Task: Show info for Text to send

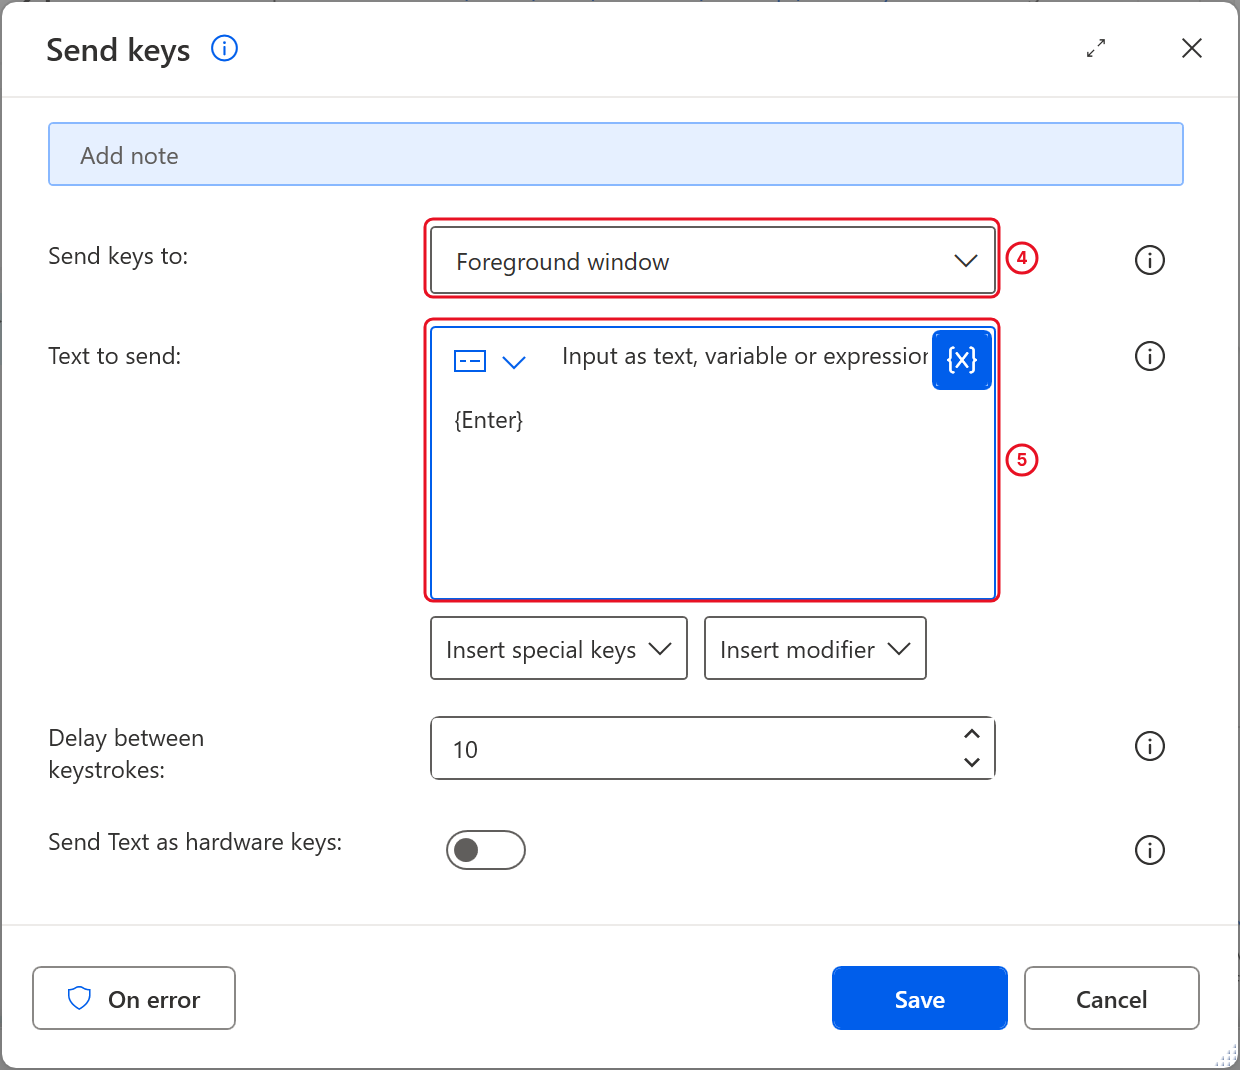Action: (1150, 356)
